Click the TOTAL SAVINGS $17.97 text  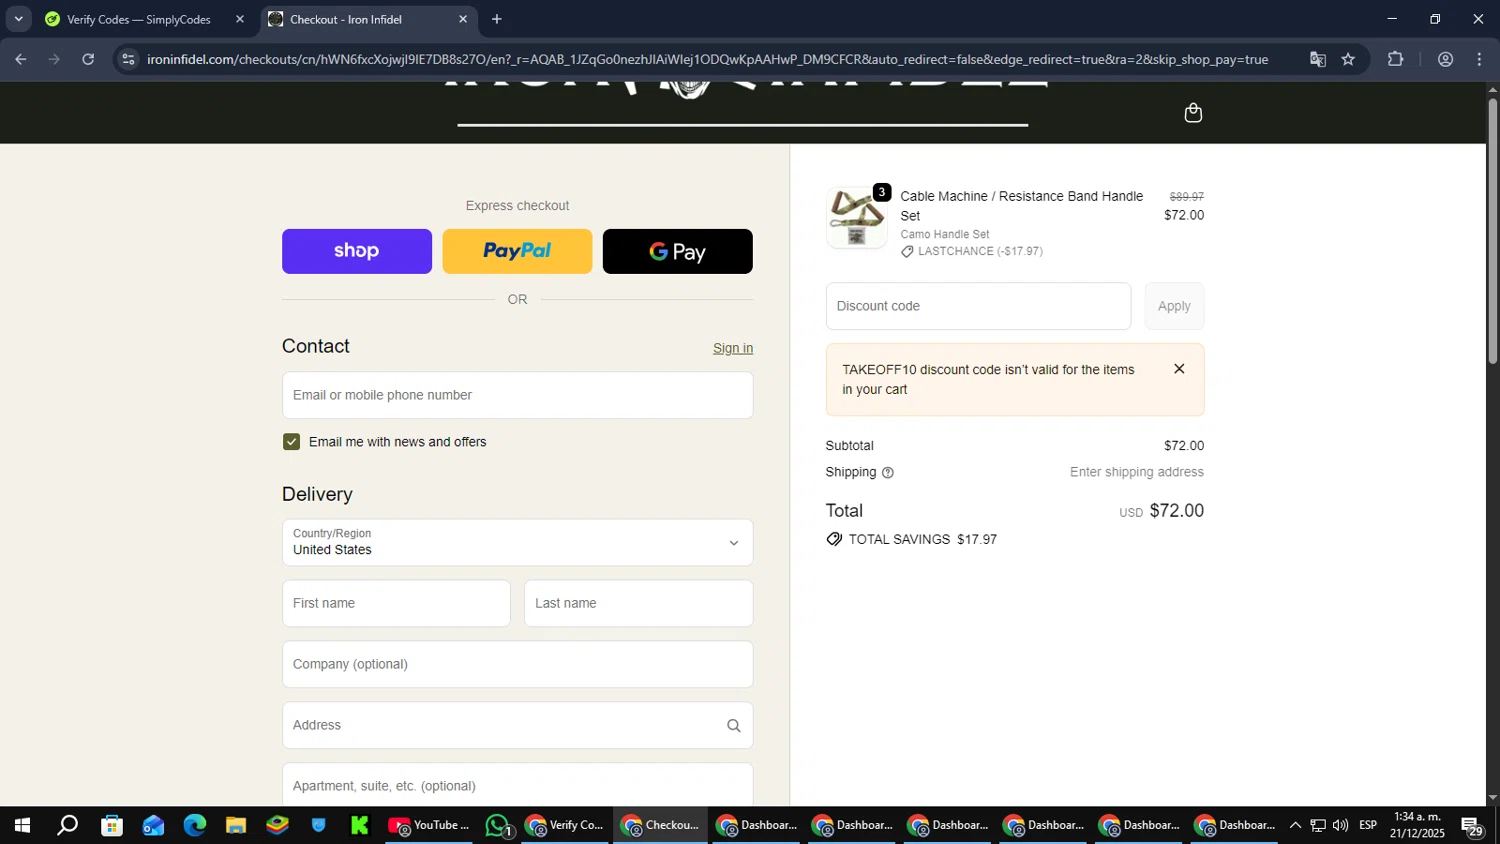922,540
